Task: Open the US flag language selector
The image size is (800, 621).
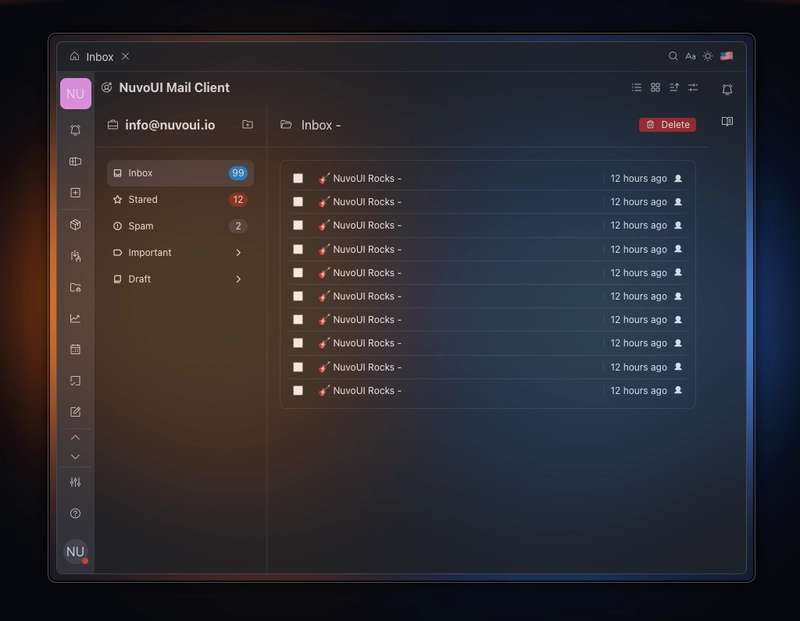Action: coord(727,56)
